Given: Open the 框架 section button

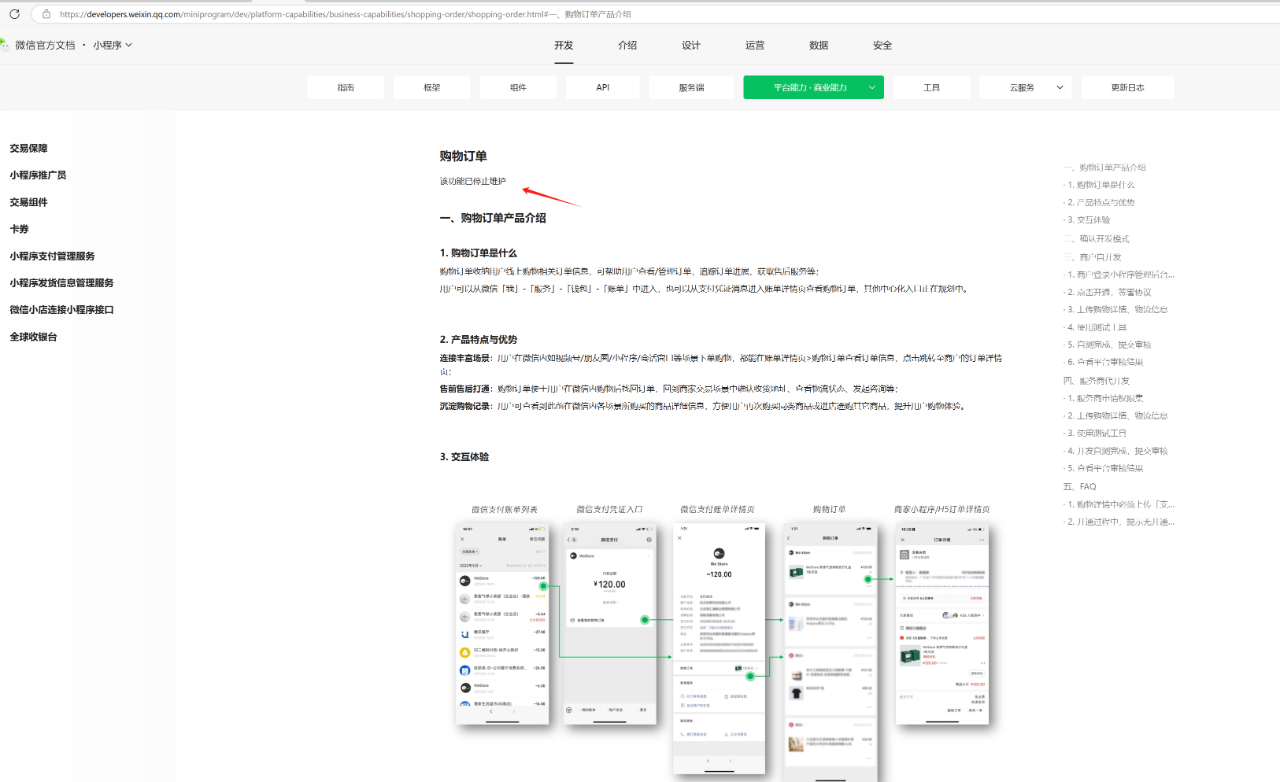Looking at the screenshot, I should click(432, 87).
